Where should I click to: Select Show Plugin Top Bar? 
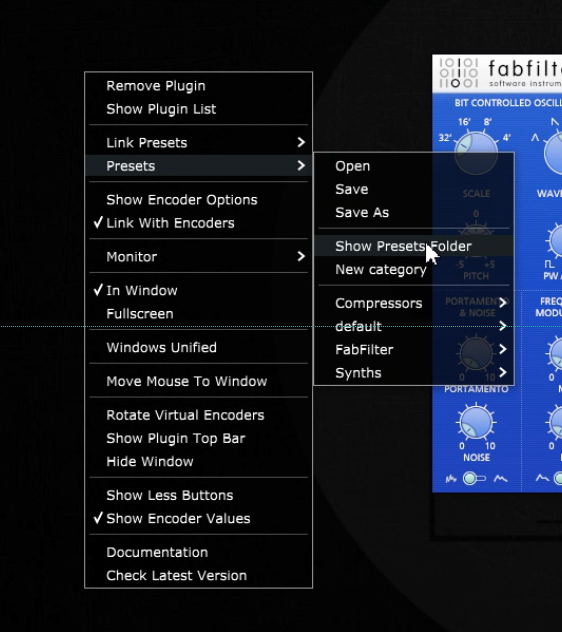coord(198,438)
